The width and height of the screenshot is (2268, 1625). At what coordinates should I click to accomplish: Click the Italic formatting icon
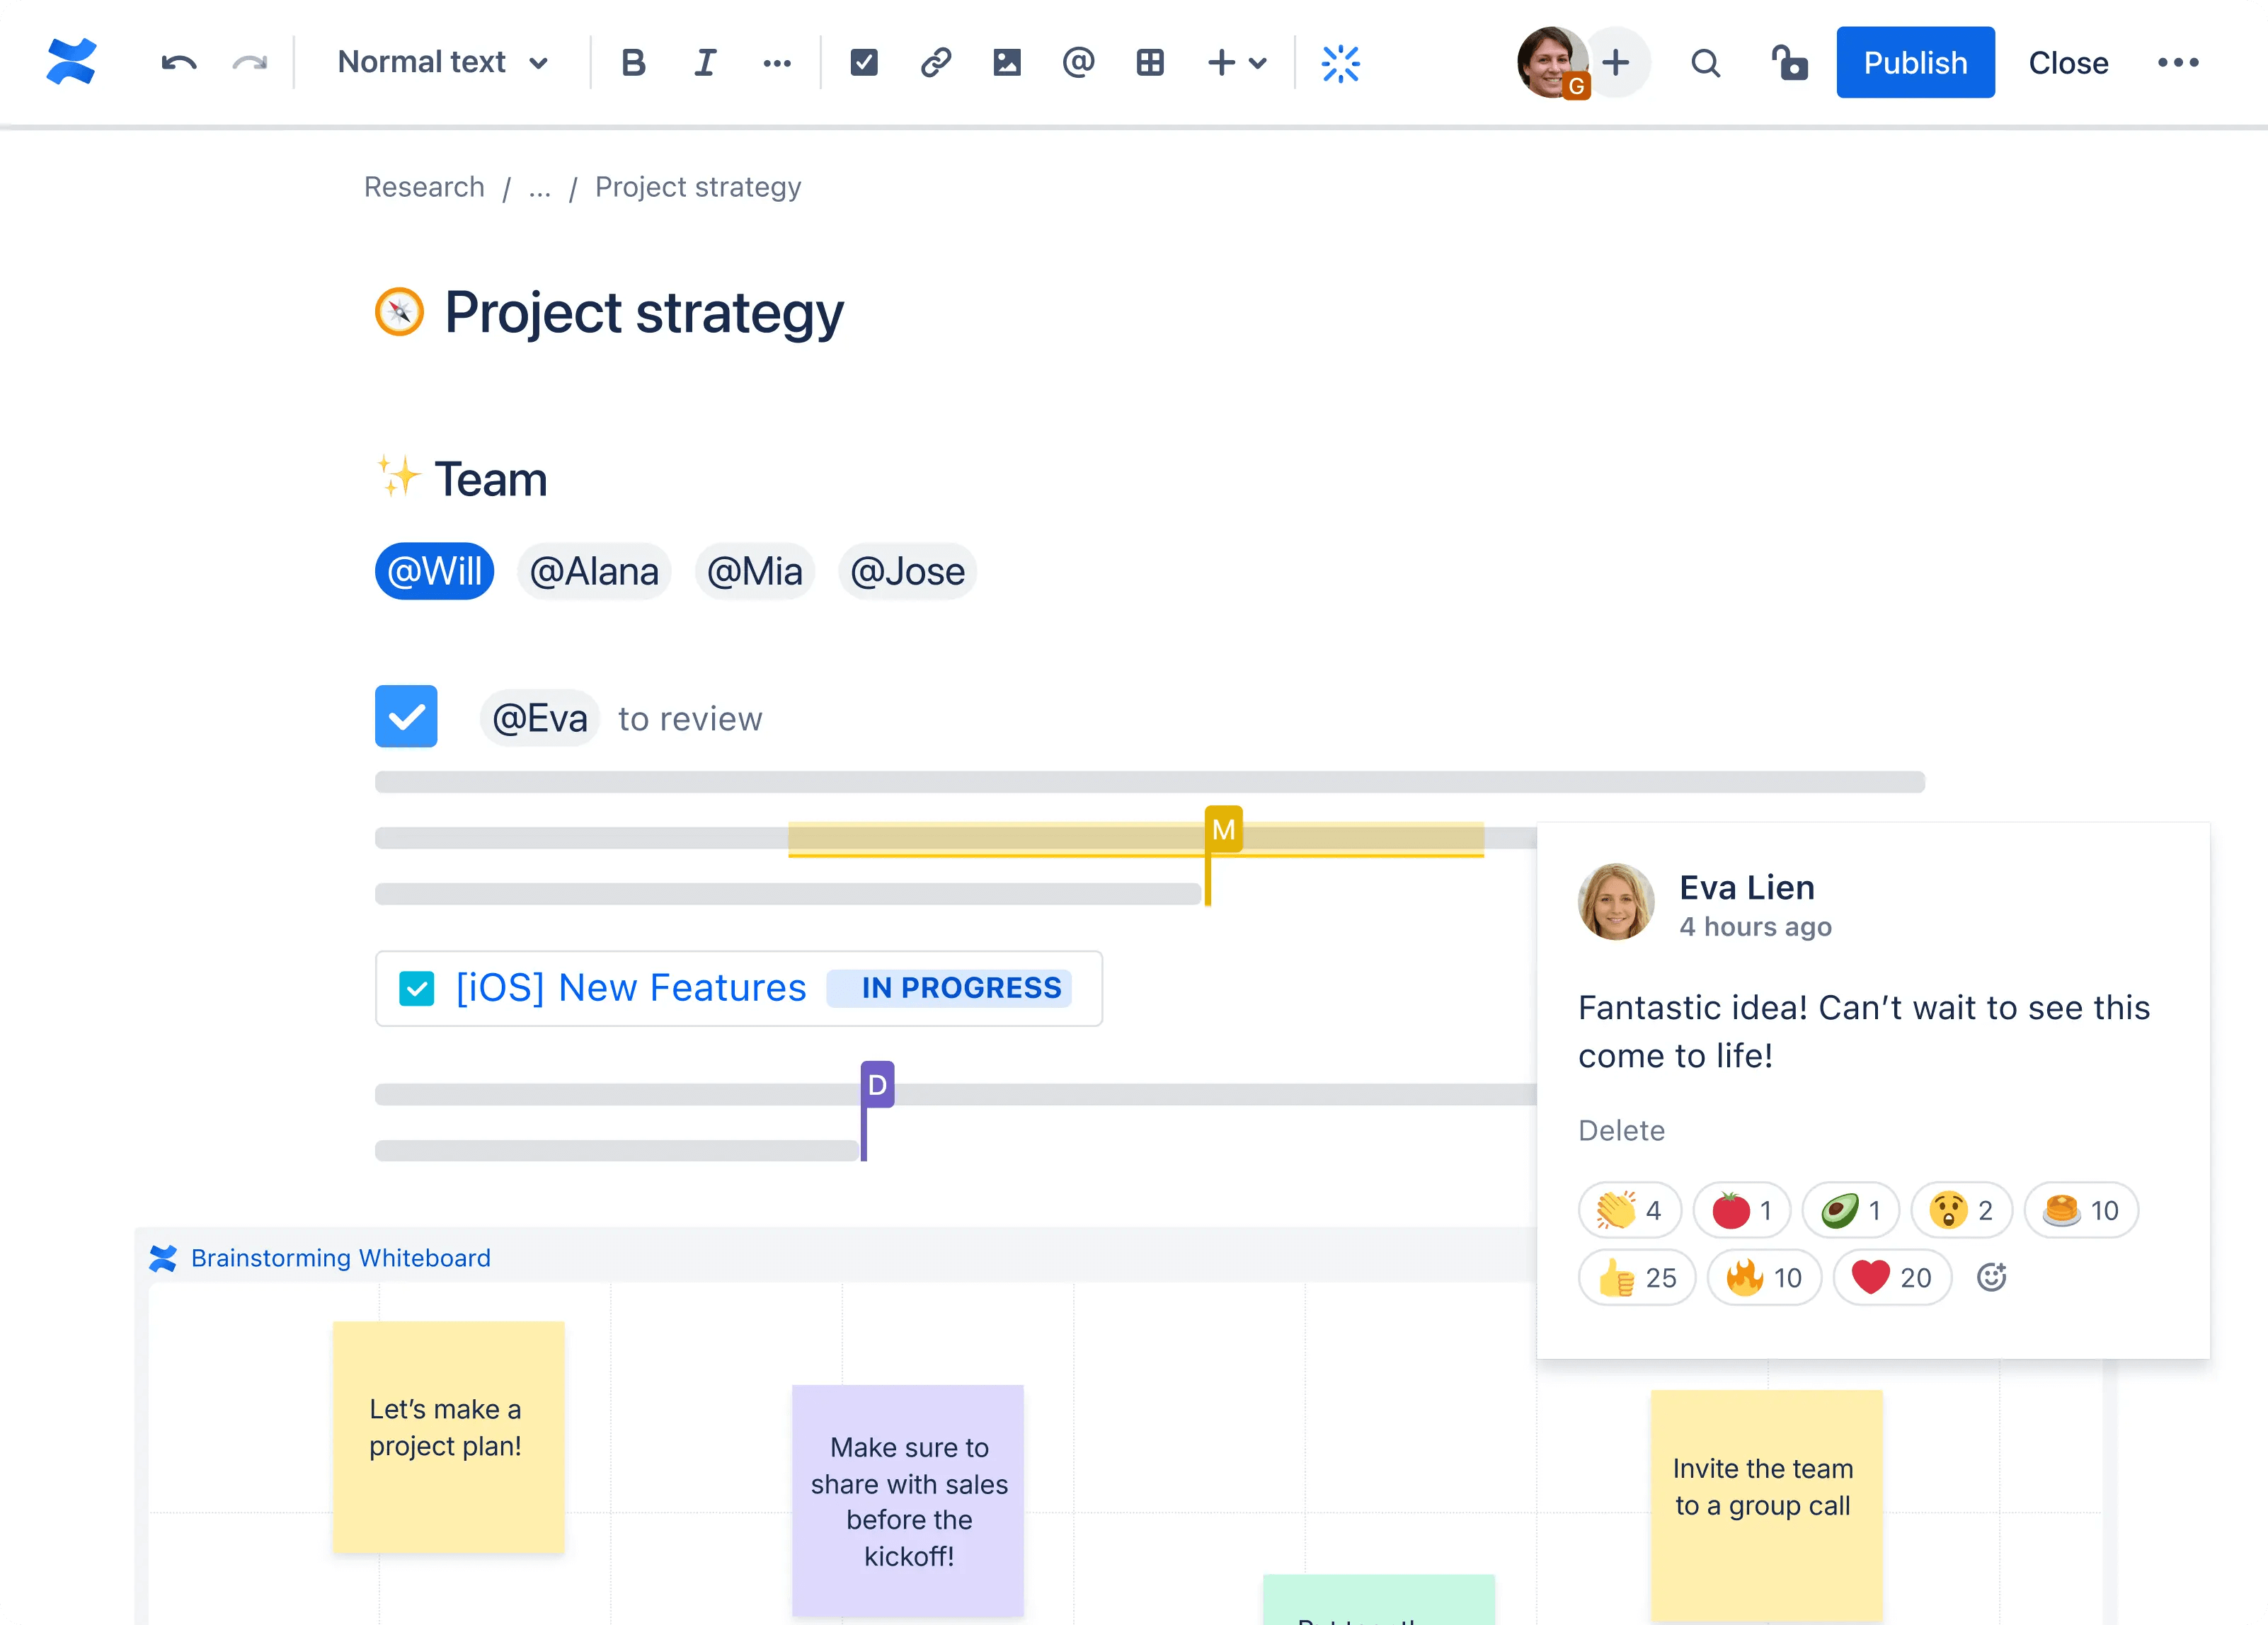703,63
